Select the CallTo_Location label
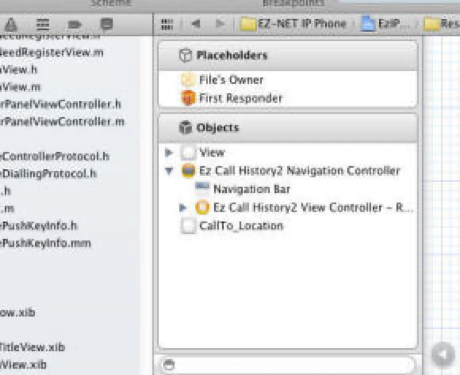This screenshot has width=460, height=375. pos(241,226)
